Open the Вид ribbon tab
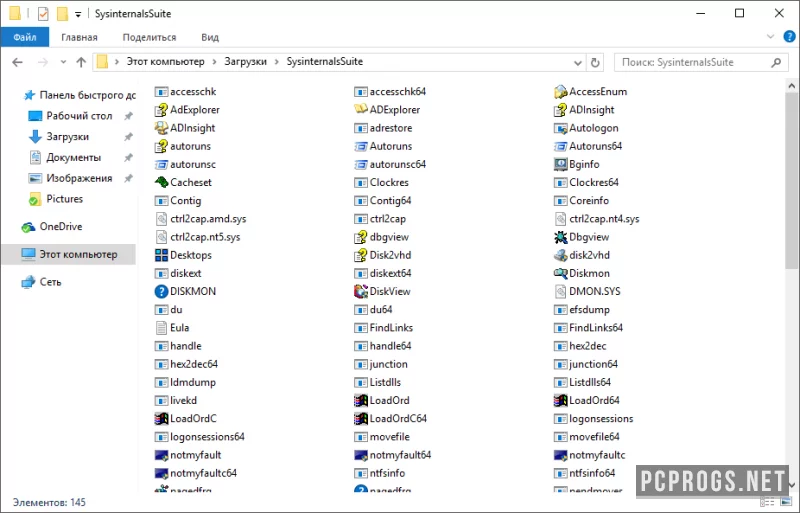Image resolution: width=800 pixels, height=513 pixels. (210, 37)
